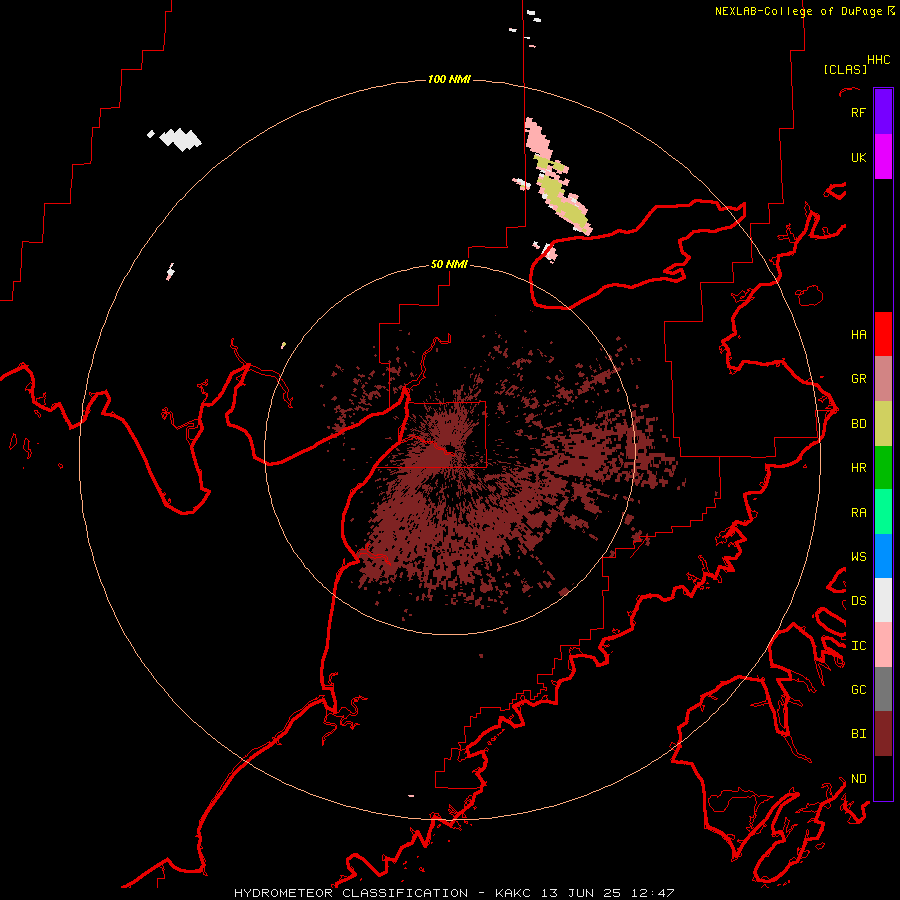900x900 pixels.
Task: Click the "UK" legend label
Action: pos(858,157)
